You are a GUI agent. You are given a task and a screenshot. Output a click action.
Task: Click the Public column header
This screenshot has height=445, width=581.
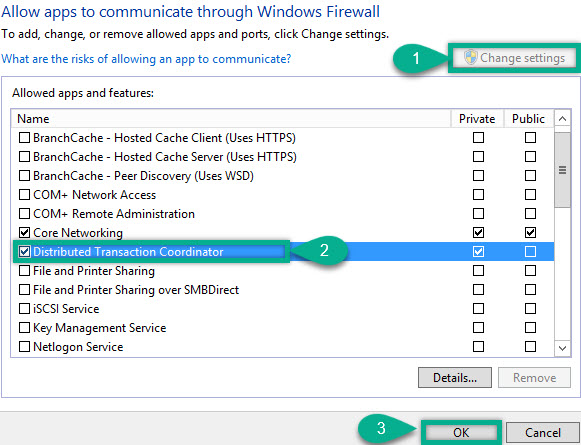tap(529, 119)
